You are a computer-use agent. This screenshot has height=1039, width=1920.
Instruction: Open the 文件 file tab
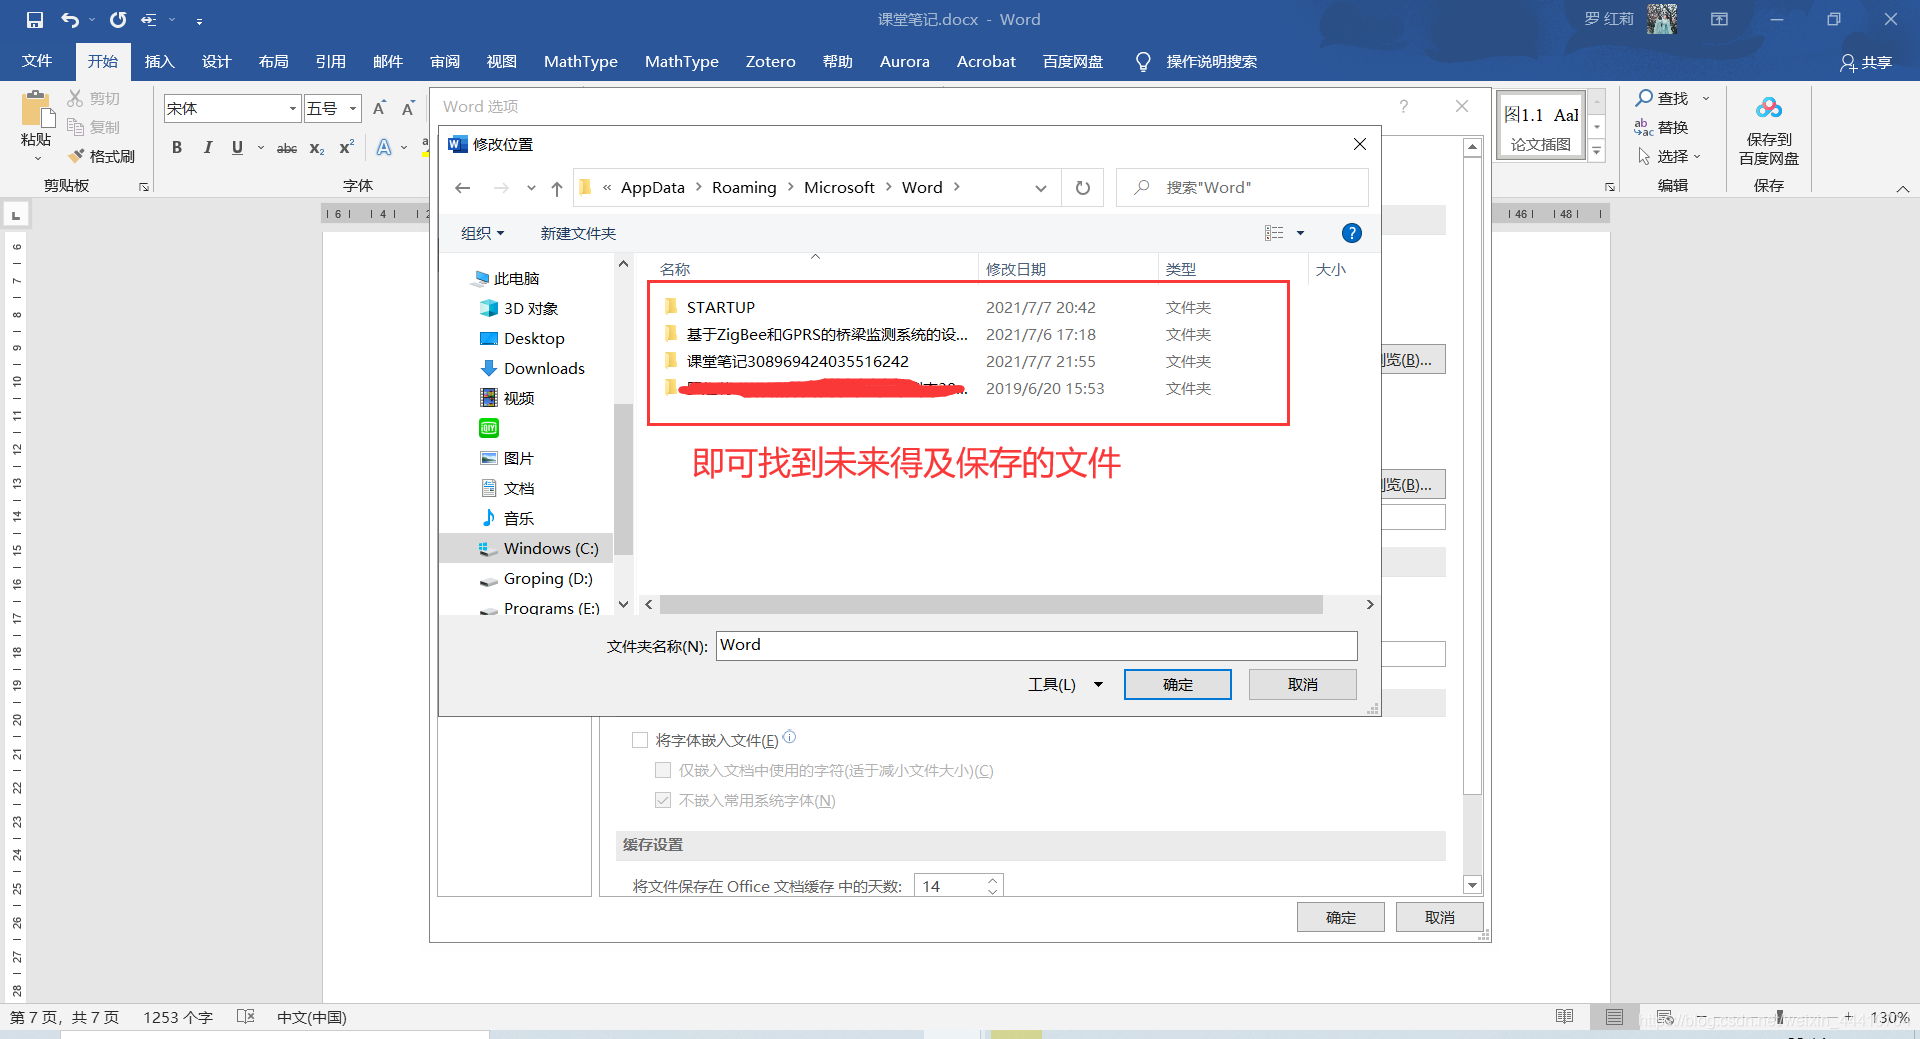pos(37,61)
